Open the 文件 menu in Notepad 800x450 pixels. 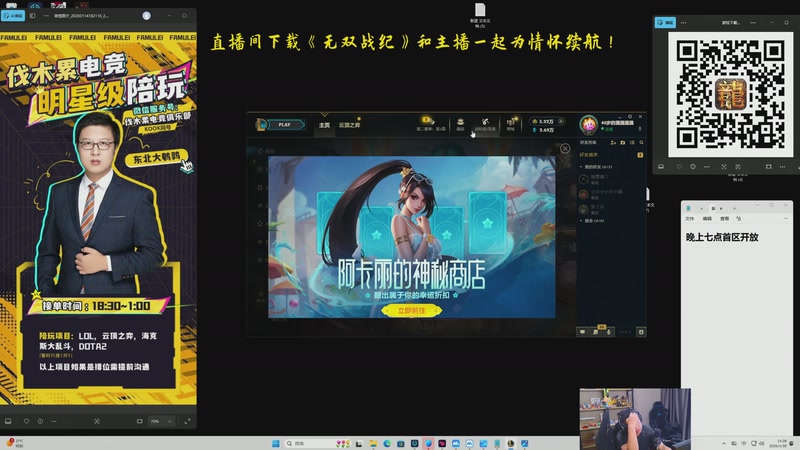690,218
